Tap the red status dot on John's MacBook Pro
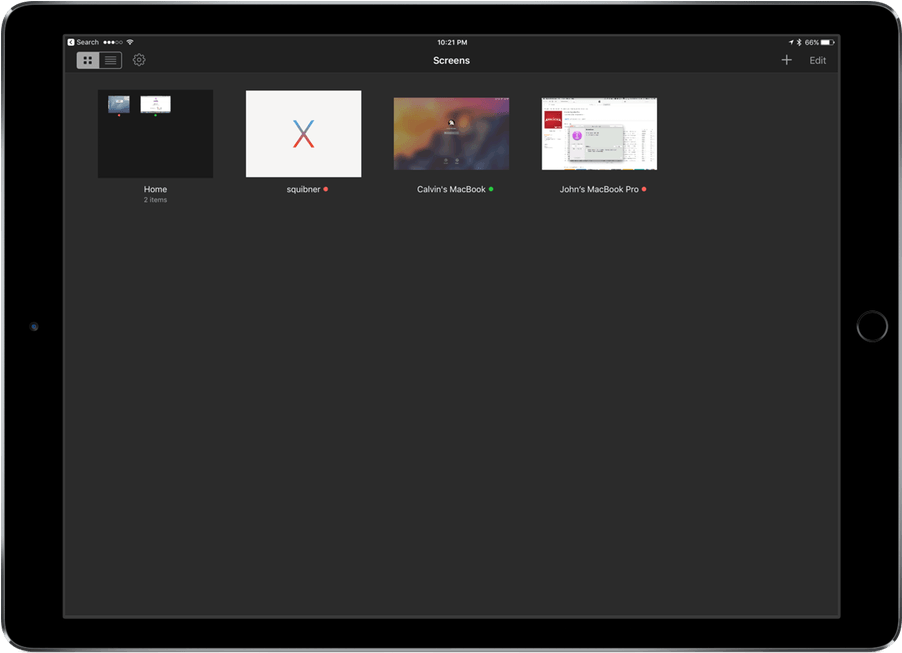 click(646, 189)
